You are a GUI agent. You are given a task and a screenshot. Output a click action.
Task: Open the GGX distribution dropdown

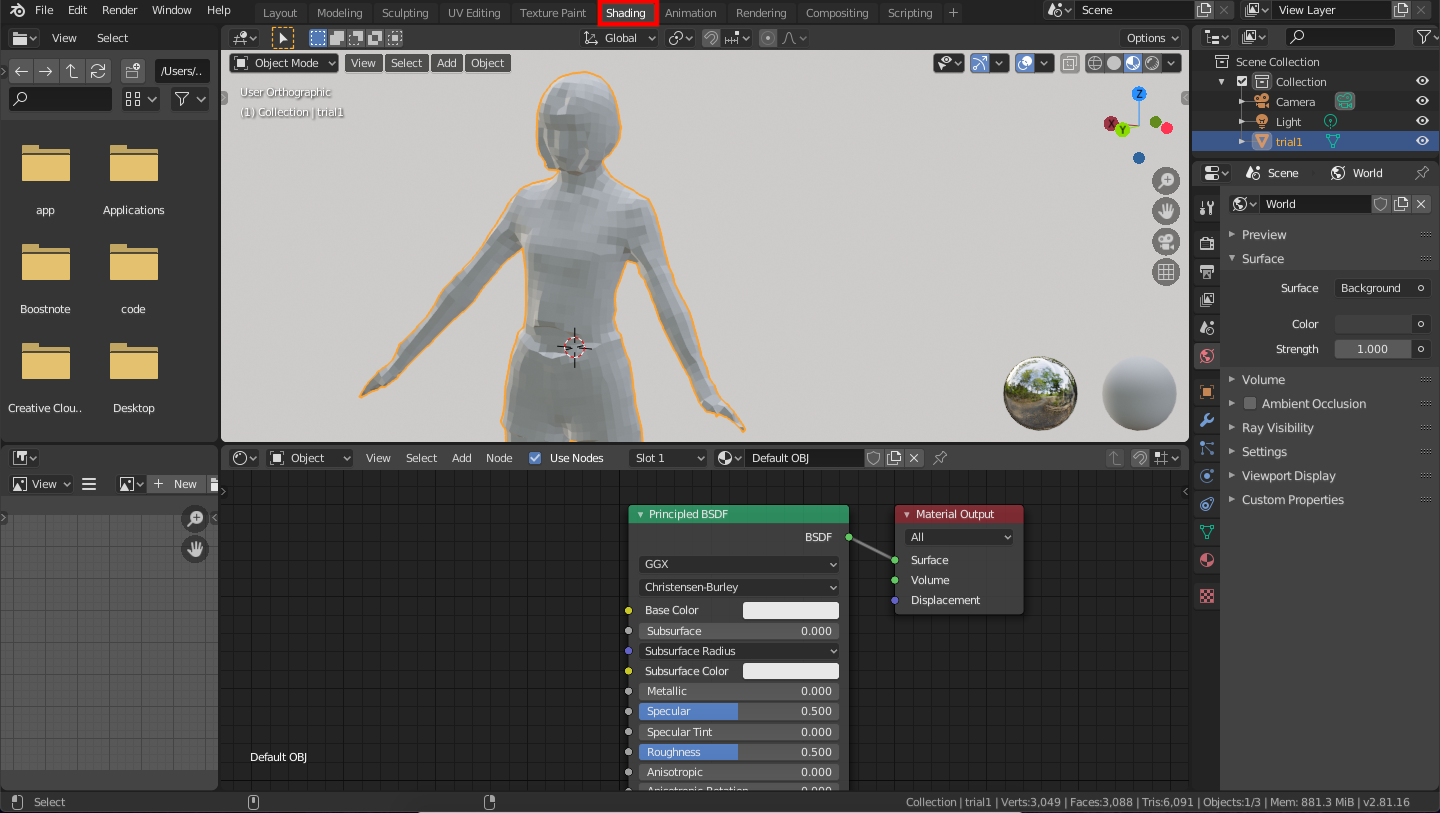[x=739, y=564]
